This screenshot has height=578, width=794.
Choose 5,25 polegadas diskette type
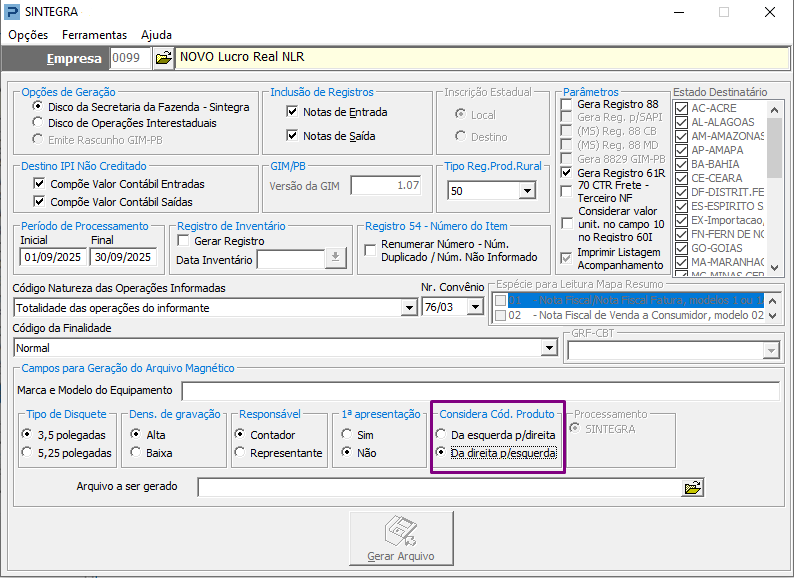pyautogui.click(x=27, y=453)
